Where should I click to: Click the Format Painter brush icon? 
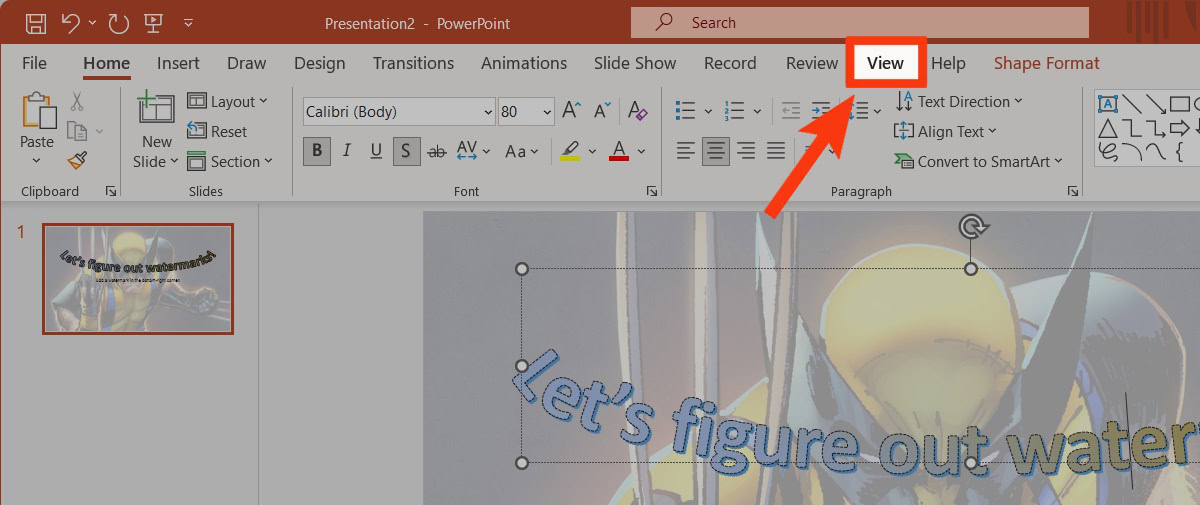(77, 160)
